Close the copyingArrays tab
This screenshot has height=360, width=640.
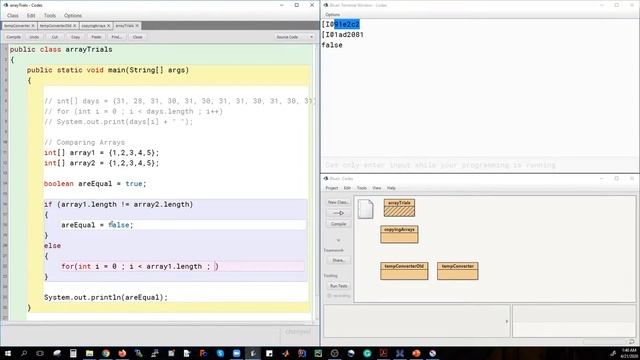click(x=109, y=26)
